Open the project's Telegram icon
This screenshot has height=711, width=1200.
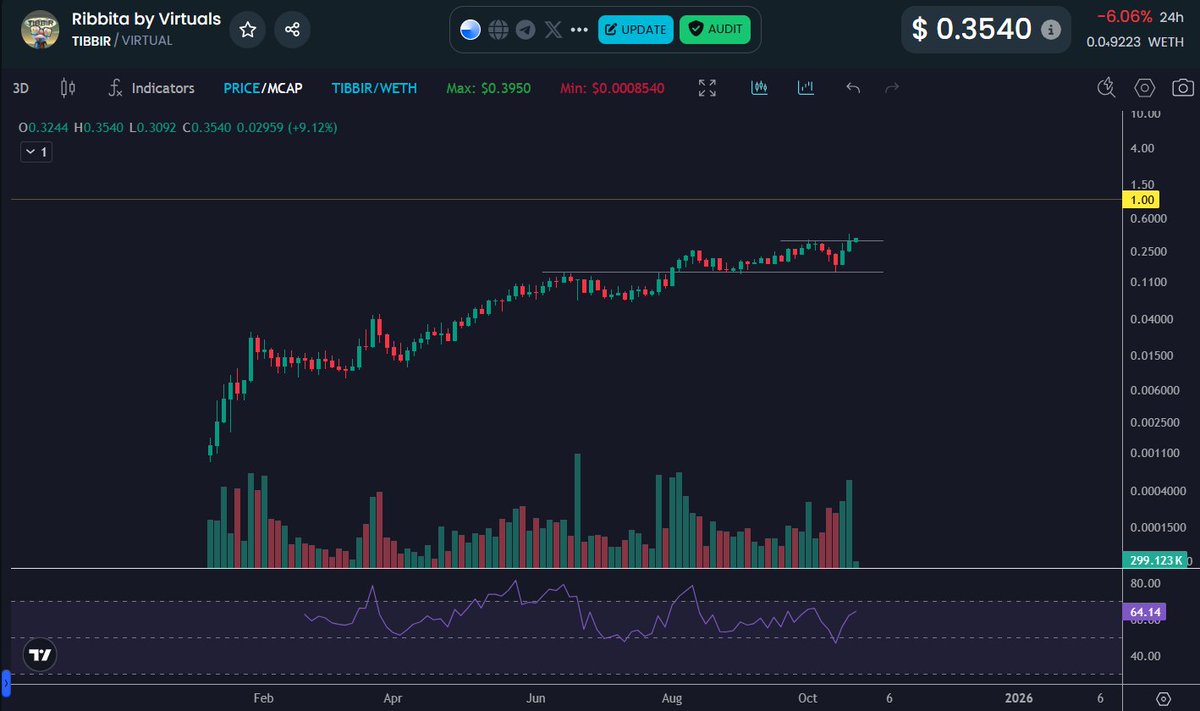pyautogui.click(x=525, y=29)
